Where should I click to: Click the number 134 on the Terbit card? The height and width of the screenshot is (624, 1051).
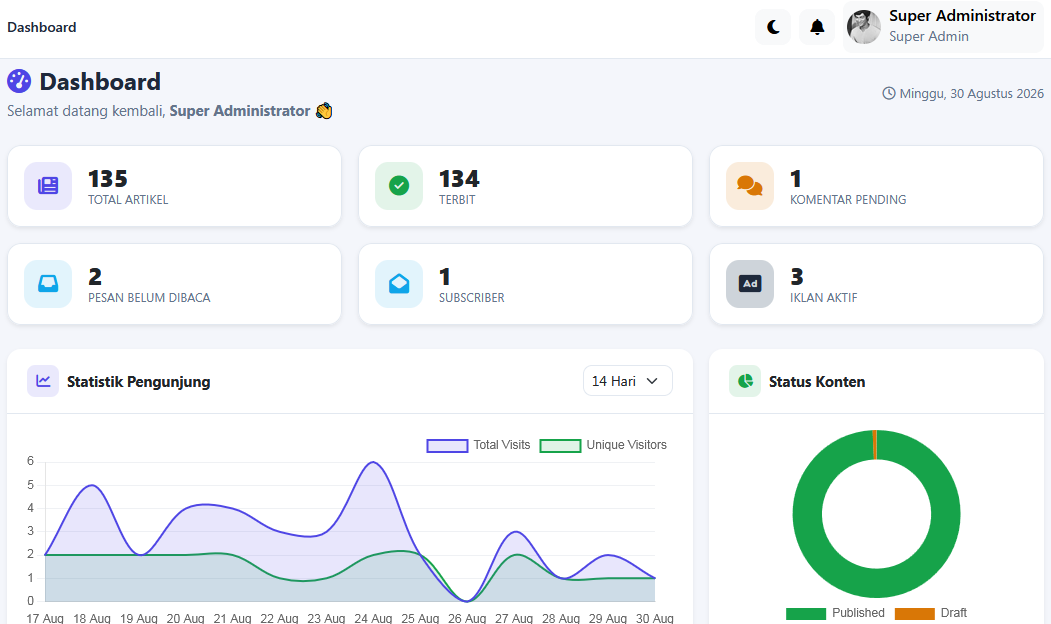coord(459,179)
